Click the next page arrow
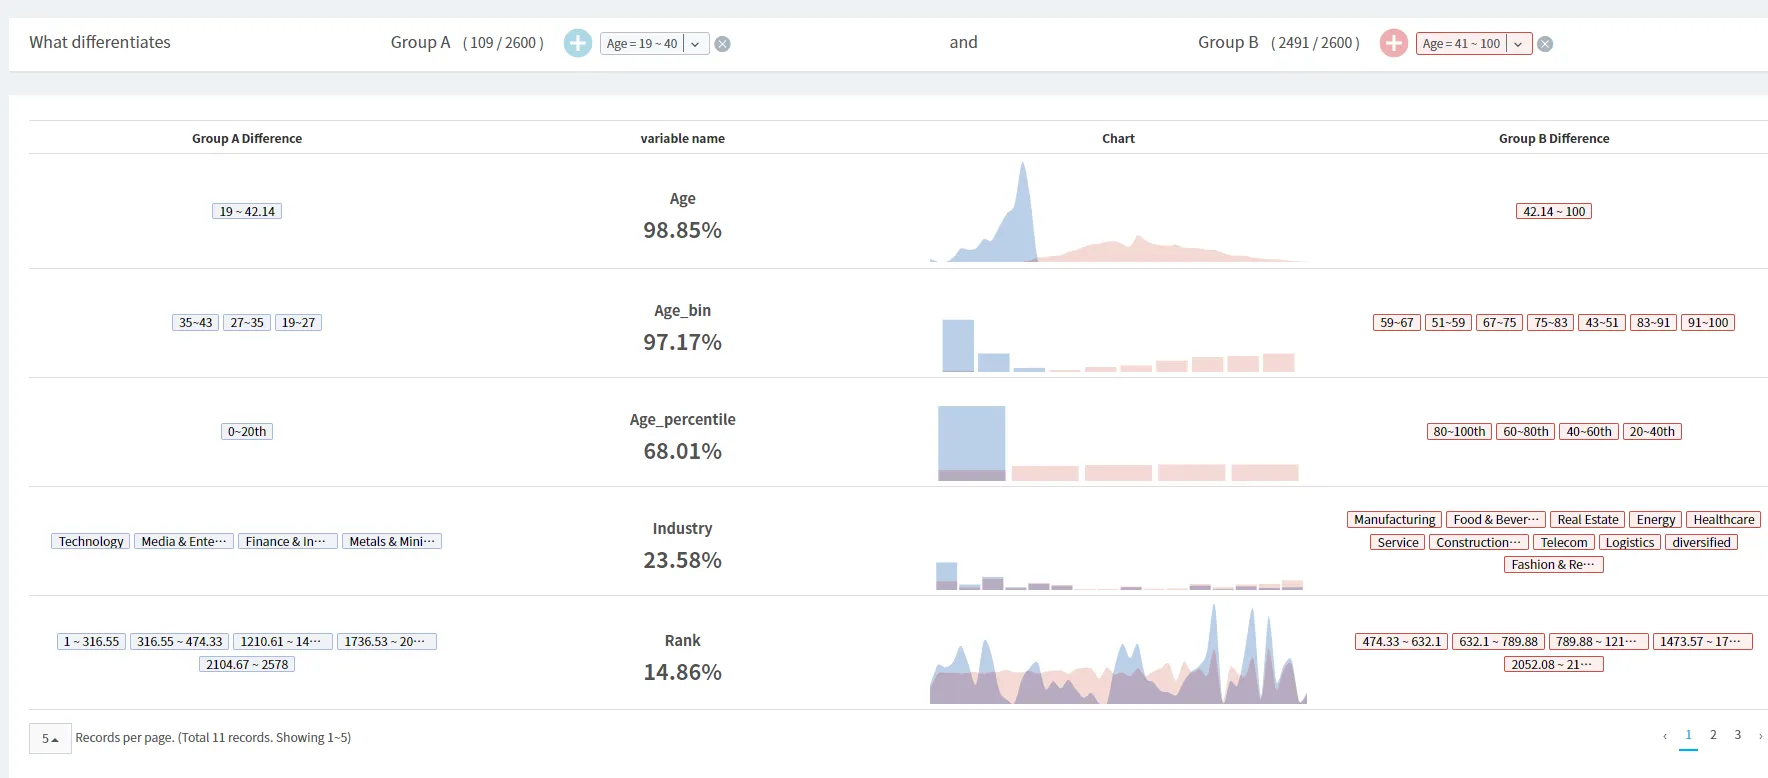Viewport: 1768px width, 778px height. 1760,736
